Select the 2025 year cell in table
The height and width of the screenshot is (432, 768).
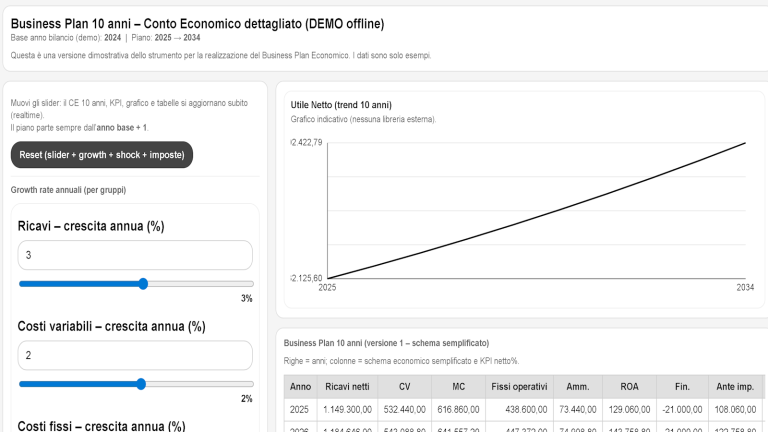[300, 410]
